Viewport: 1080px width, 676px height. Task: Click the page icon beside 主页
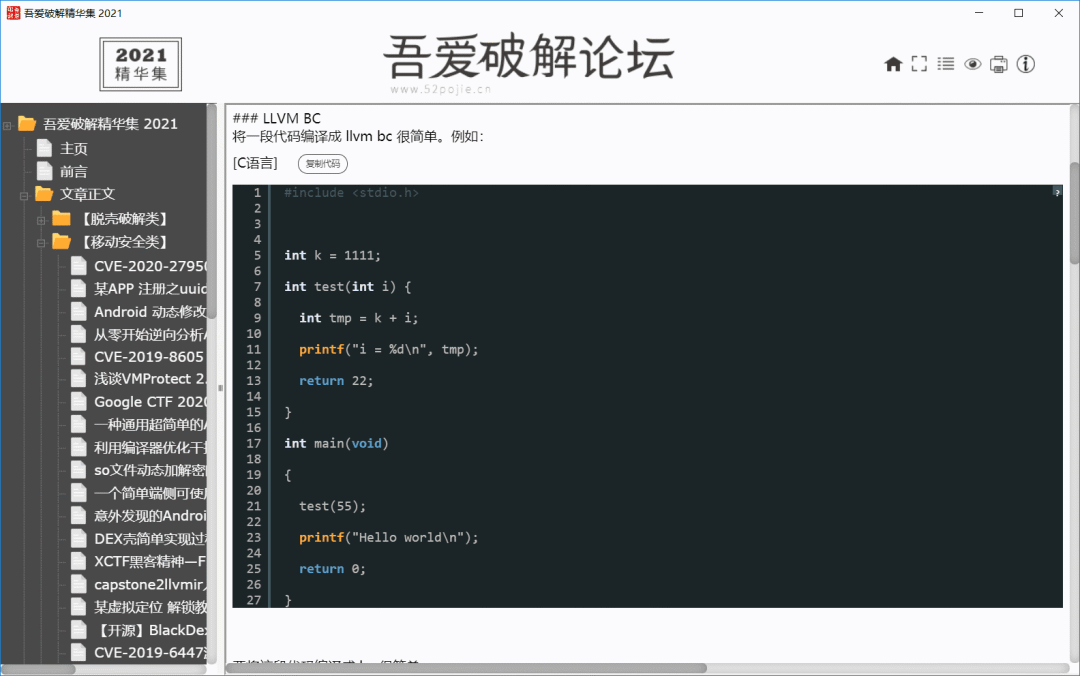pyautogui.click(x=44, y=148)
